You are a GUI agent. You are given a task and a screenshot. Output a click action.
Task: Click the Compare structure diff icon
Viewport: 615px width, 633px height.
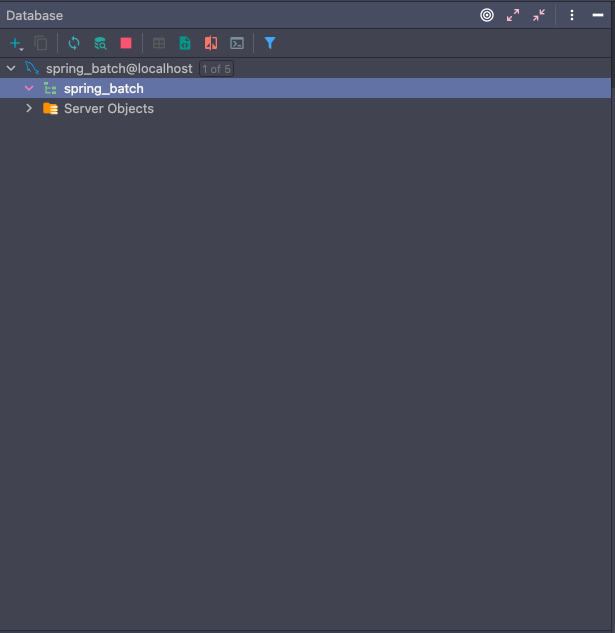211,43
